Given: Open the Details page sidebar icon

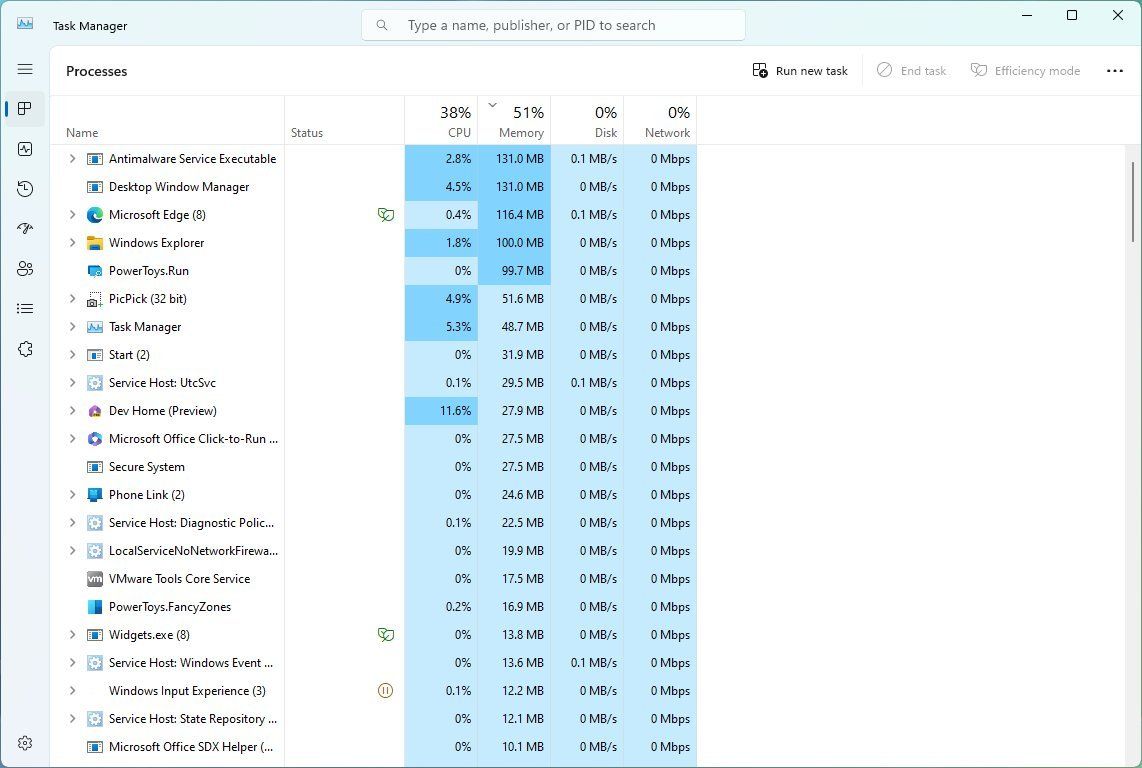Looking at the screenshot, I should 25,308.
